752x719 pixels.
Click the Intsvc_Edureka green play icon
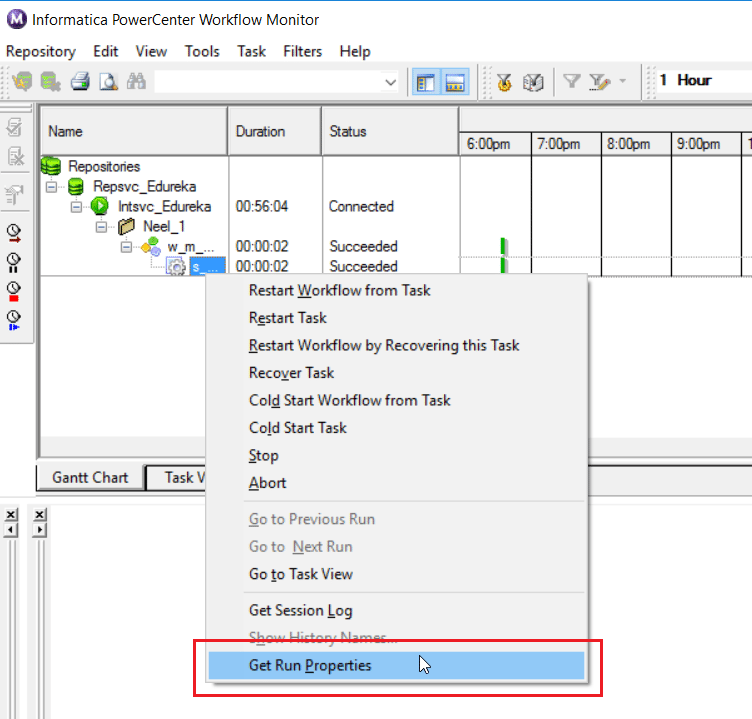click(x=100, y=206)
